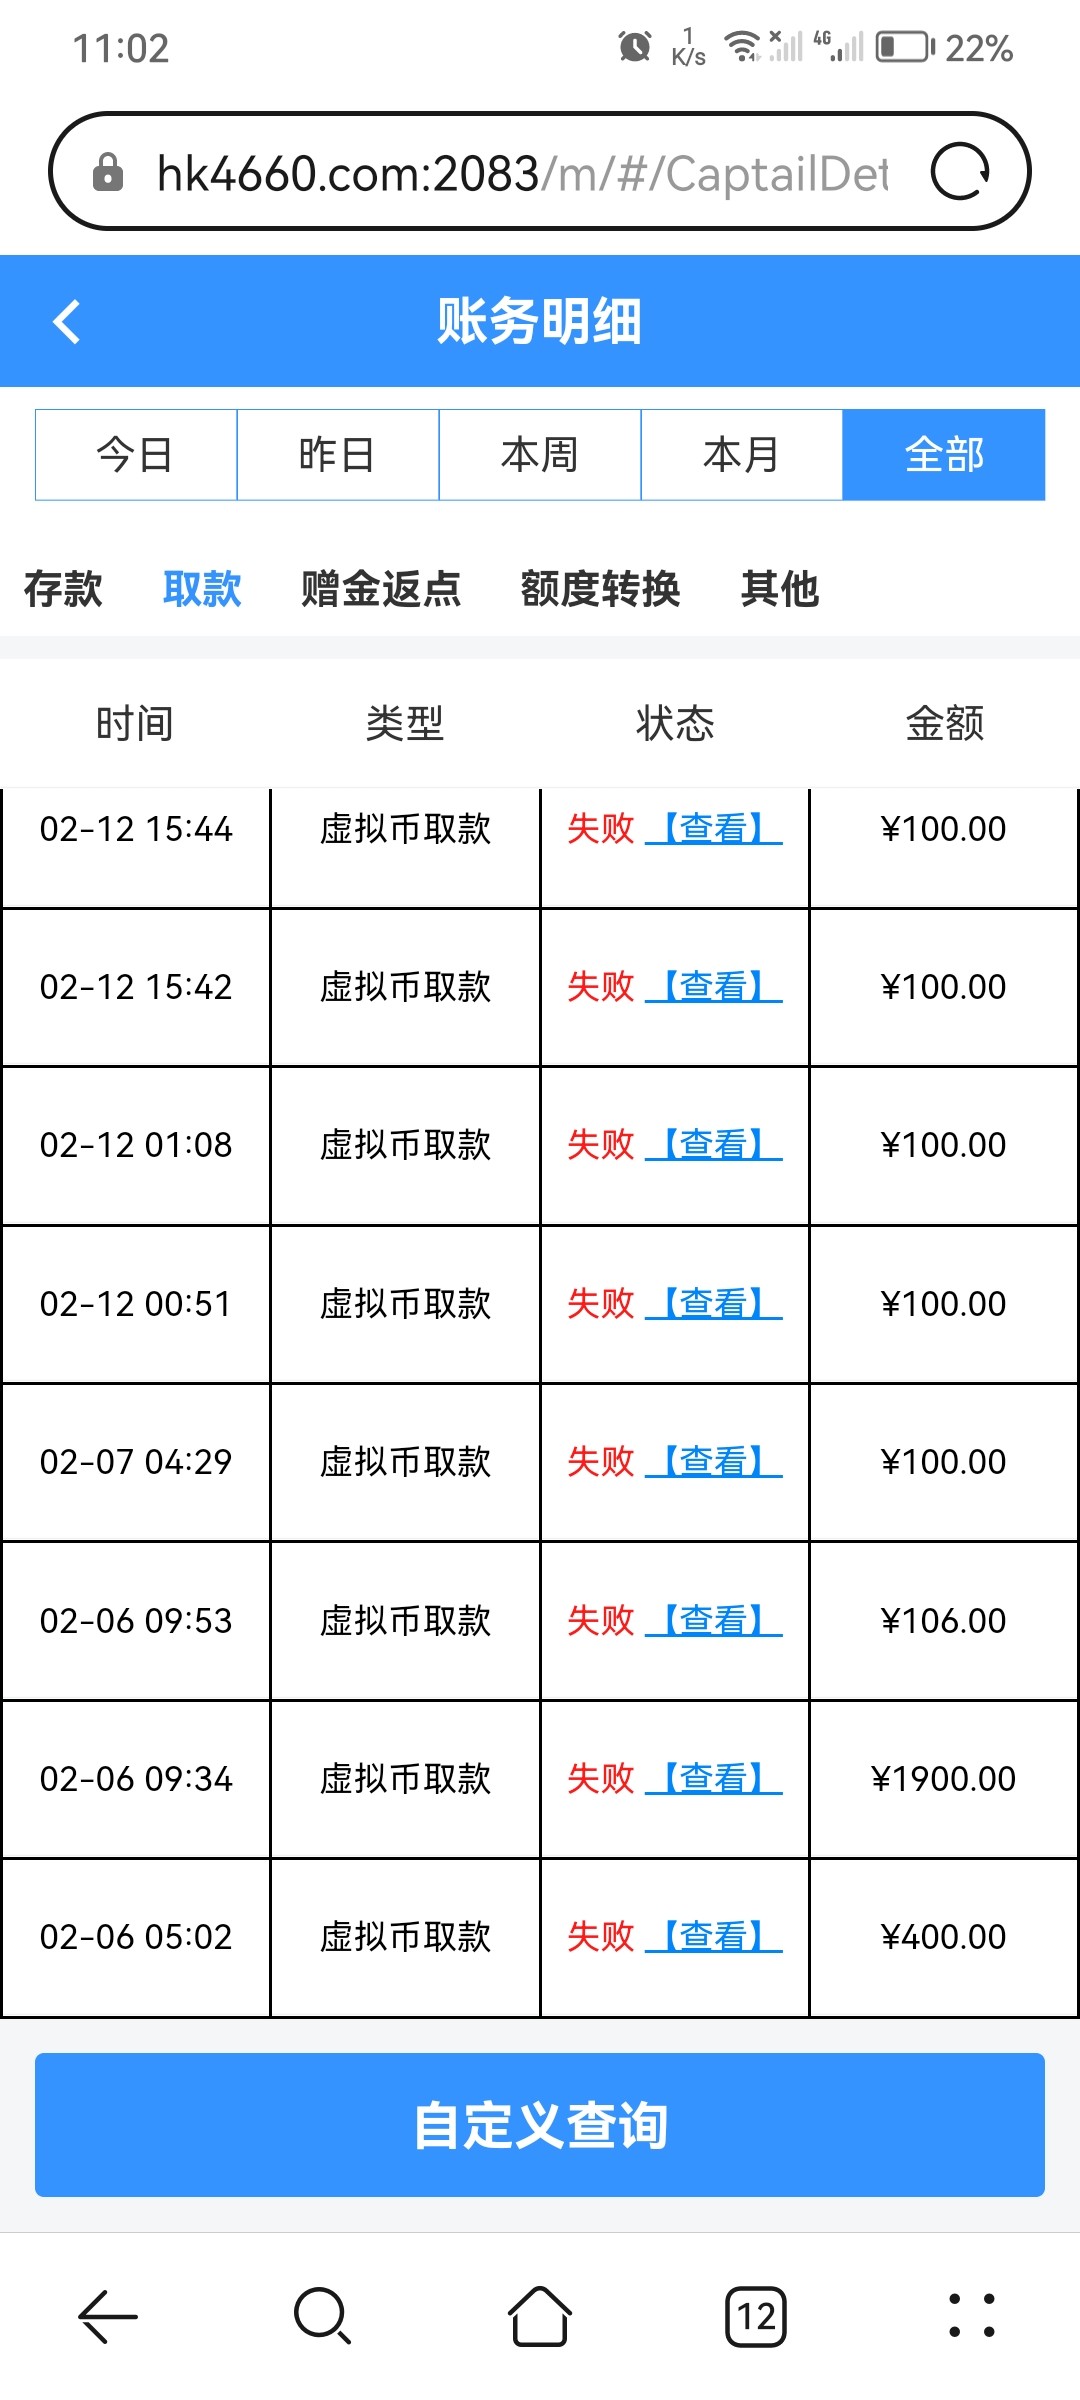Switch to the 本月 date filter
This screenshot has height=2400, width=1080.
pos(742,455)
